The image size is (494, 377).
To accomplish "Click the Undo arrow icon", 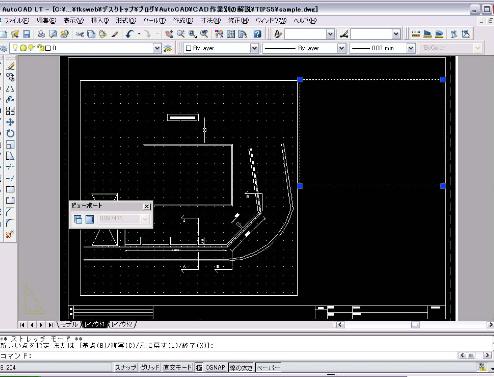I will click(x=130, y=34).
